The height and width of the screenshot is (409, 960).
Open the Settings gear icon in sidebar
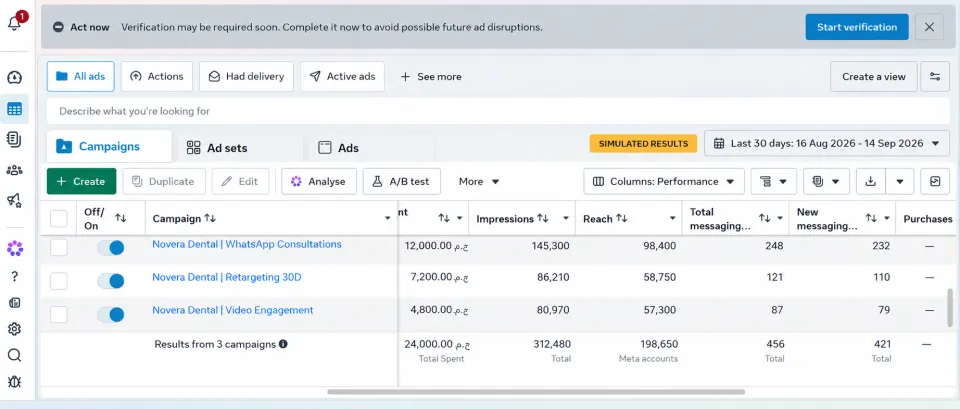[15, 329]
